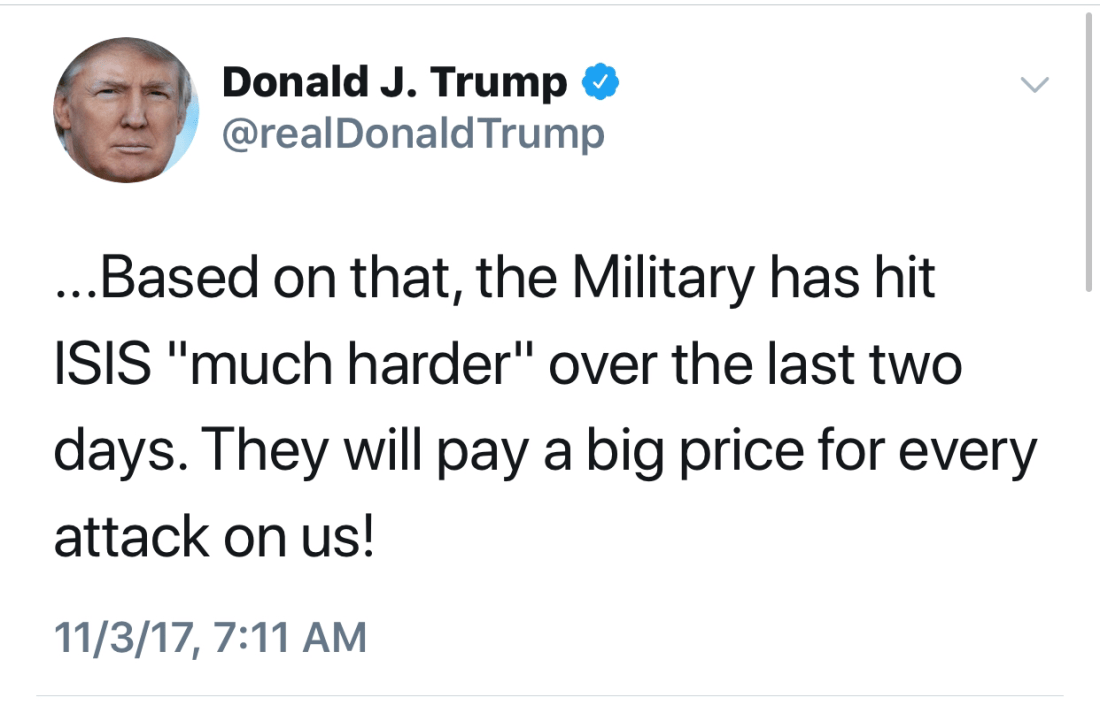Click the time 7:11 AM in the timestamp
This screenshot has width=1100, height=713.
pos(292,636)
